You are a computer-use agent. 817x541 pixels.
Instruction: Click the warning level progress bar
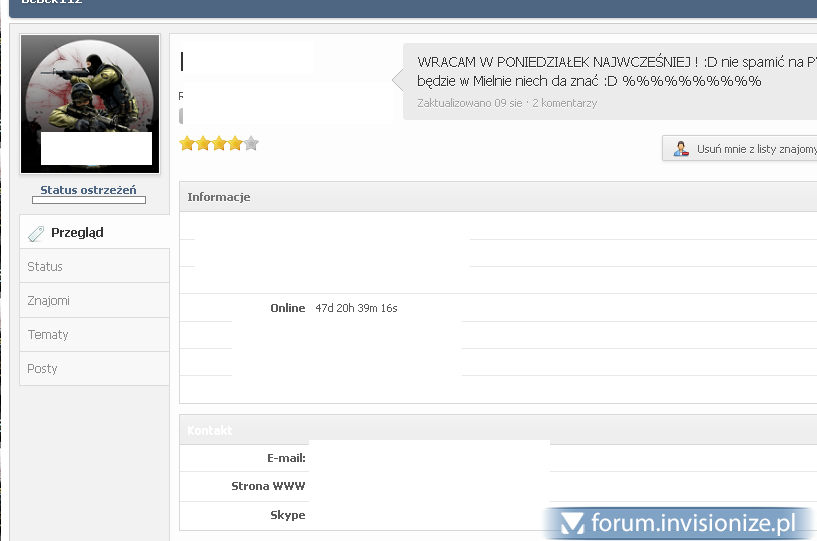coord(88,200)
